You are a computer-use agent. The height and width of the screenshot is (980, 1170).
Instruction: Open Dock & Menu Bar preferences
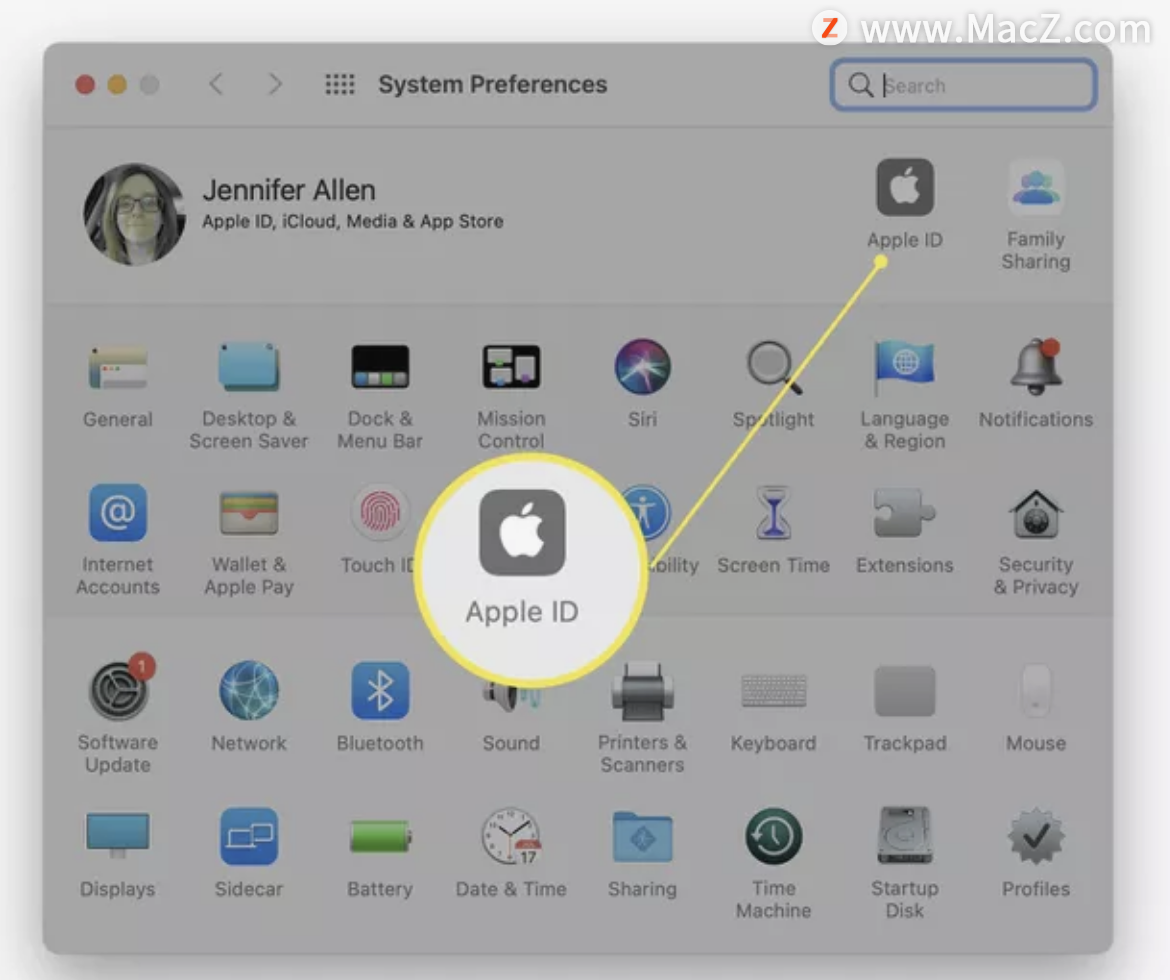(380, 366)
